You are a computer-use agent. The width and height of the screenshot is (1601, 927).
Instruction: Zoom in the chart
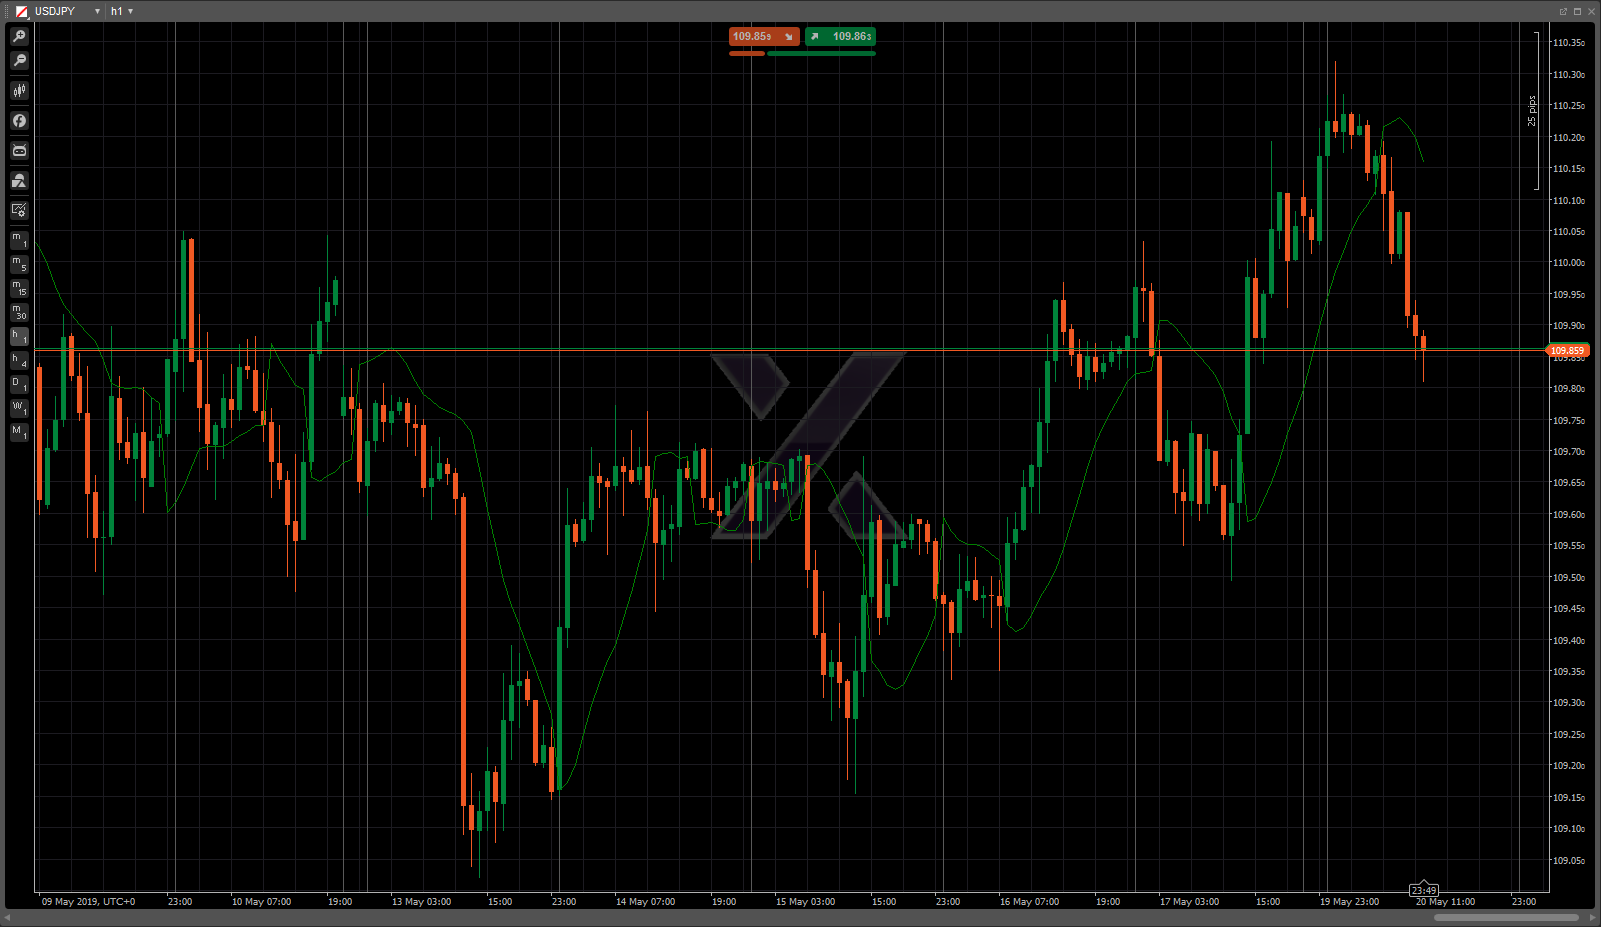pyautogui.click(x=19, y=36)
